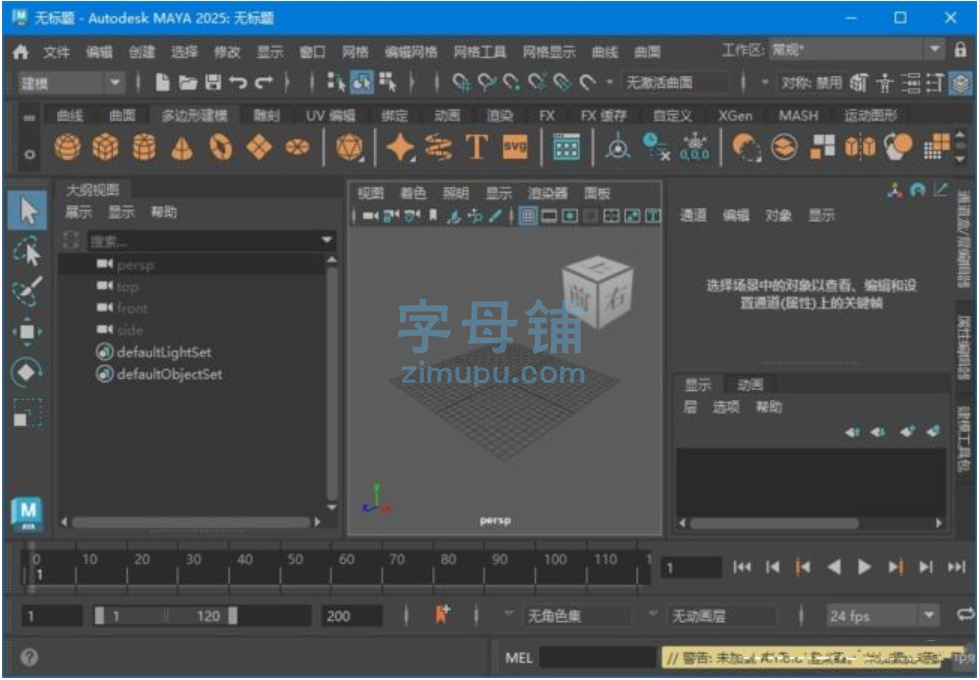Viewport: 979px width, 680px height.
Task: Open the 文件 menu
Action: point(56,52)
